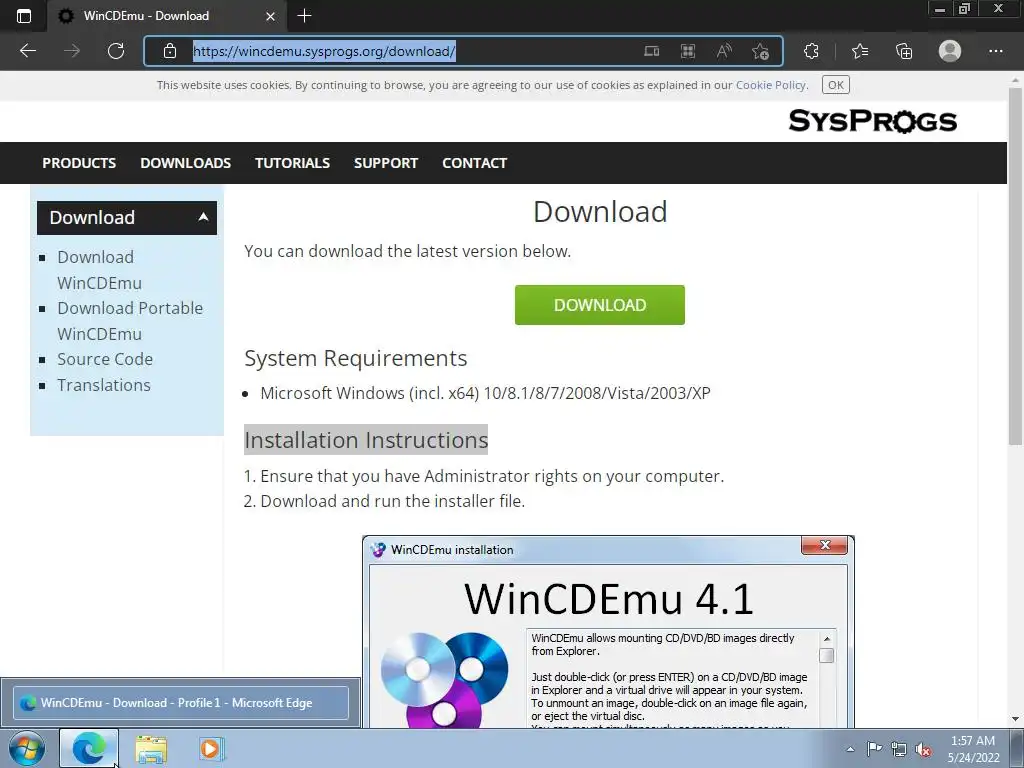Open the QR code icon in address bar
The height and width of the screenshot is (768, 1024).
click(x=688, y=51)
